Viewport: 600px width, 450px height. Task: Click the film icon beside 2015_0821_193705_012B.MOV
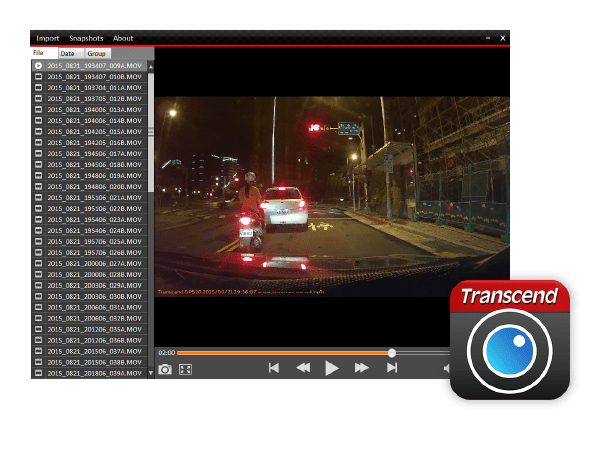coord(39,99)
